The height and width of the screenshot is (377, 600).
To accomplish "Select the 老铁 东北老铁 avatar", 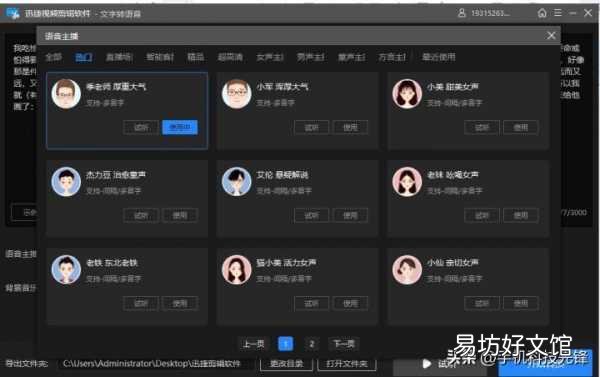I will point(66,269).
